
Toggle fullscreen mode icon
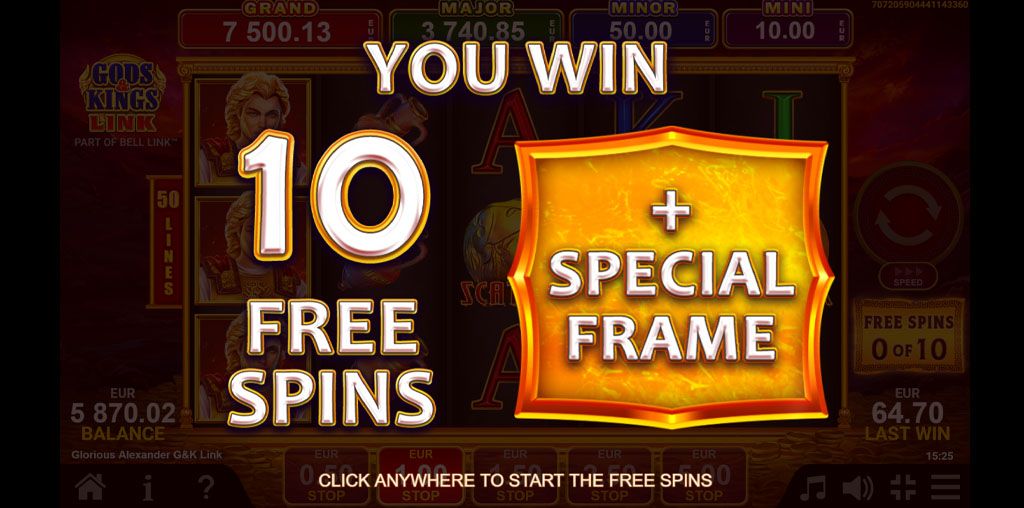pyautogui.click(x=903, y=488)
